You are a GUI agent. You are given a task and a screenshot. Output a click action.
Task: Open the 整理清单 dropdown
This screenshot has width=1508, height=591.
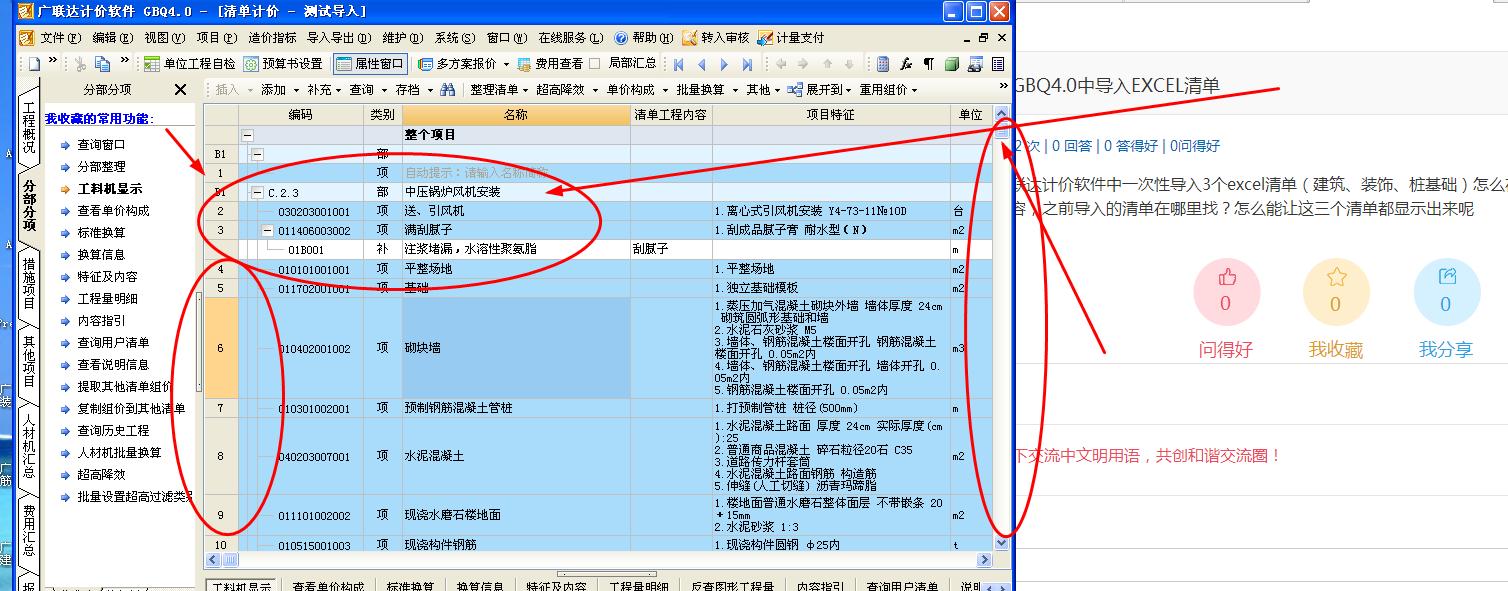[498, 90]
